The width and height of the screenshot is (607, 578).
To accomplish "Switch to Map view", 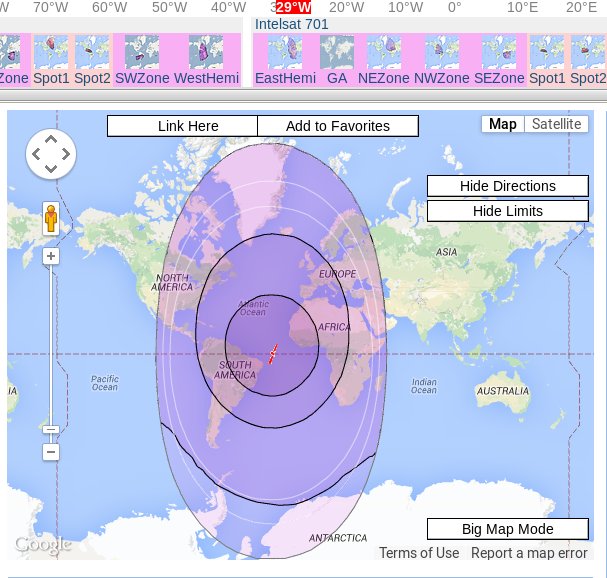I will click(x=502, y=124).
